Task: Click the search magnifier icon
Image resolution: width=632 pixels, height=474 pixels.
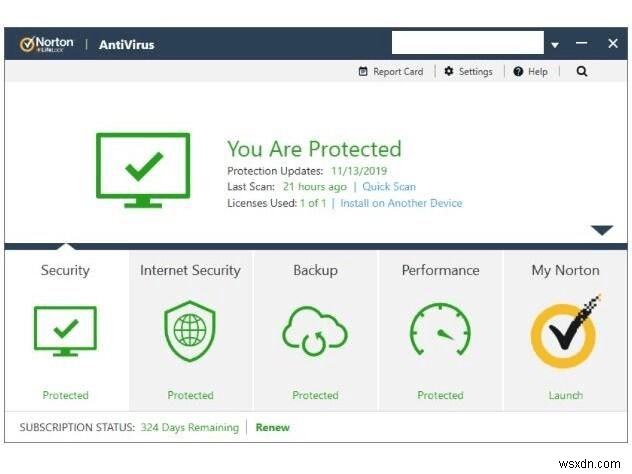Action: click(x=582, y=72)
